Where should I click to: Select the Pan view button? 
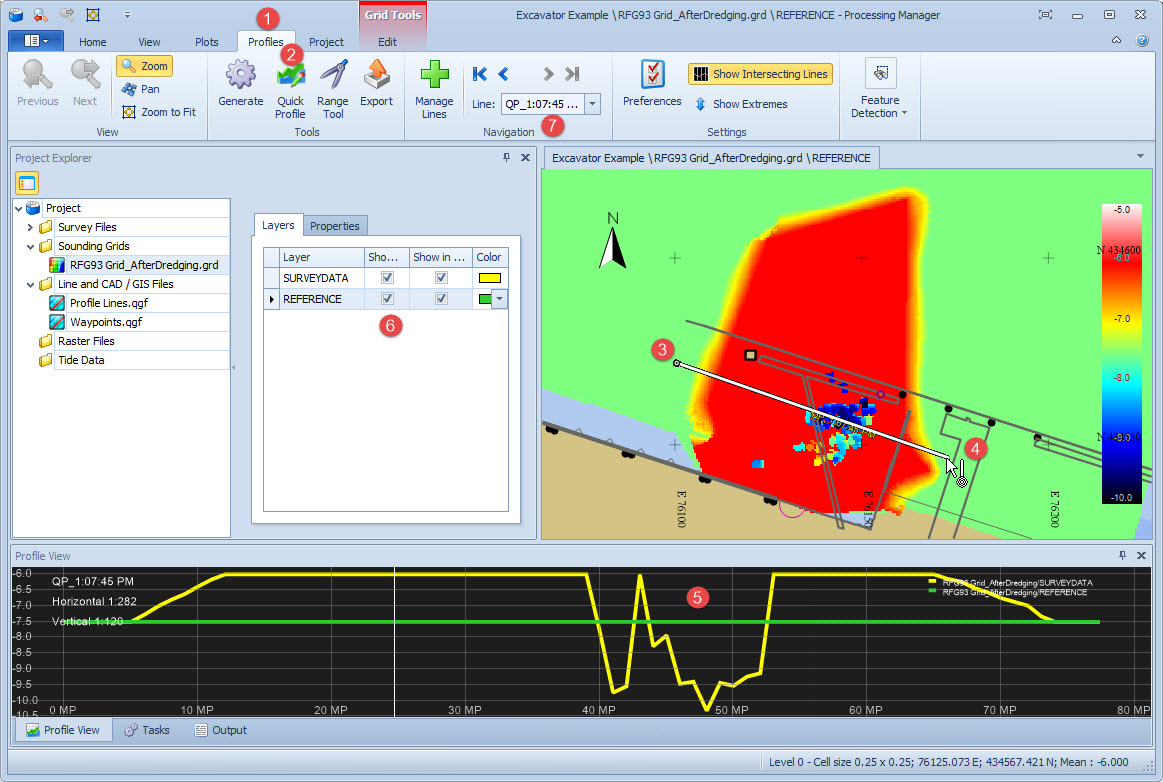(x=140, y=89)
